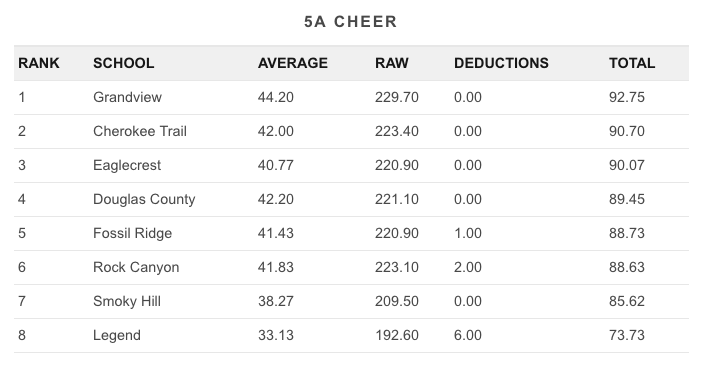
Task: Click Smoky Hill's average 38.27
Action: click(276, 301)
